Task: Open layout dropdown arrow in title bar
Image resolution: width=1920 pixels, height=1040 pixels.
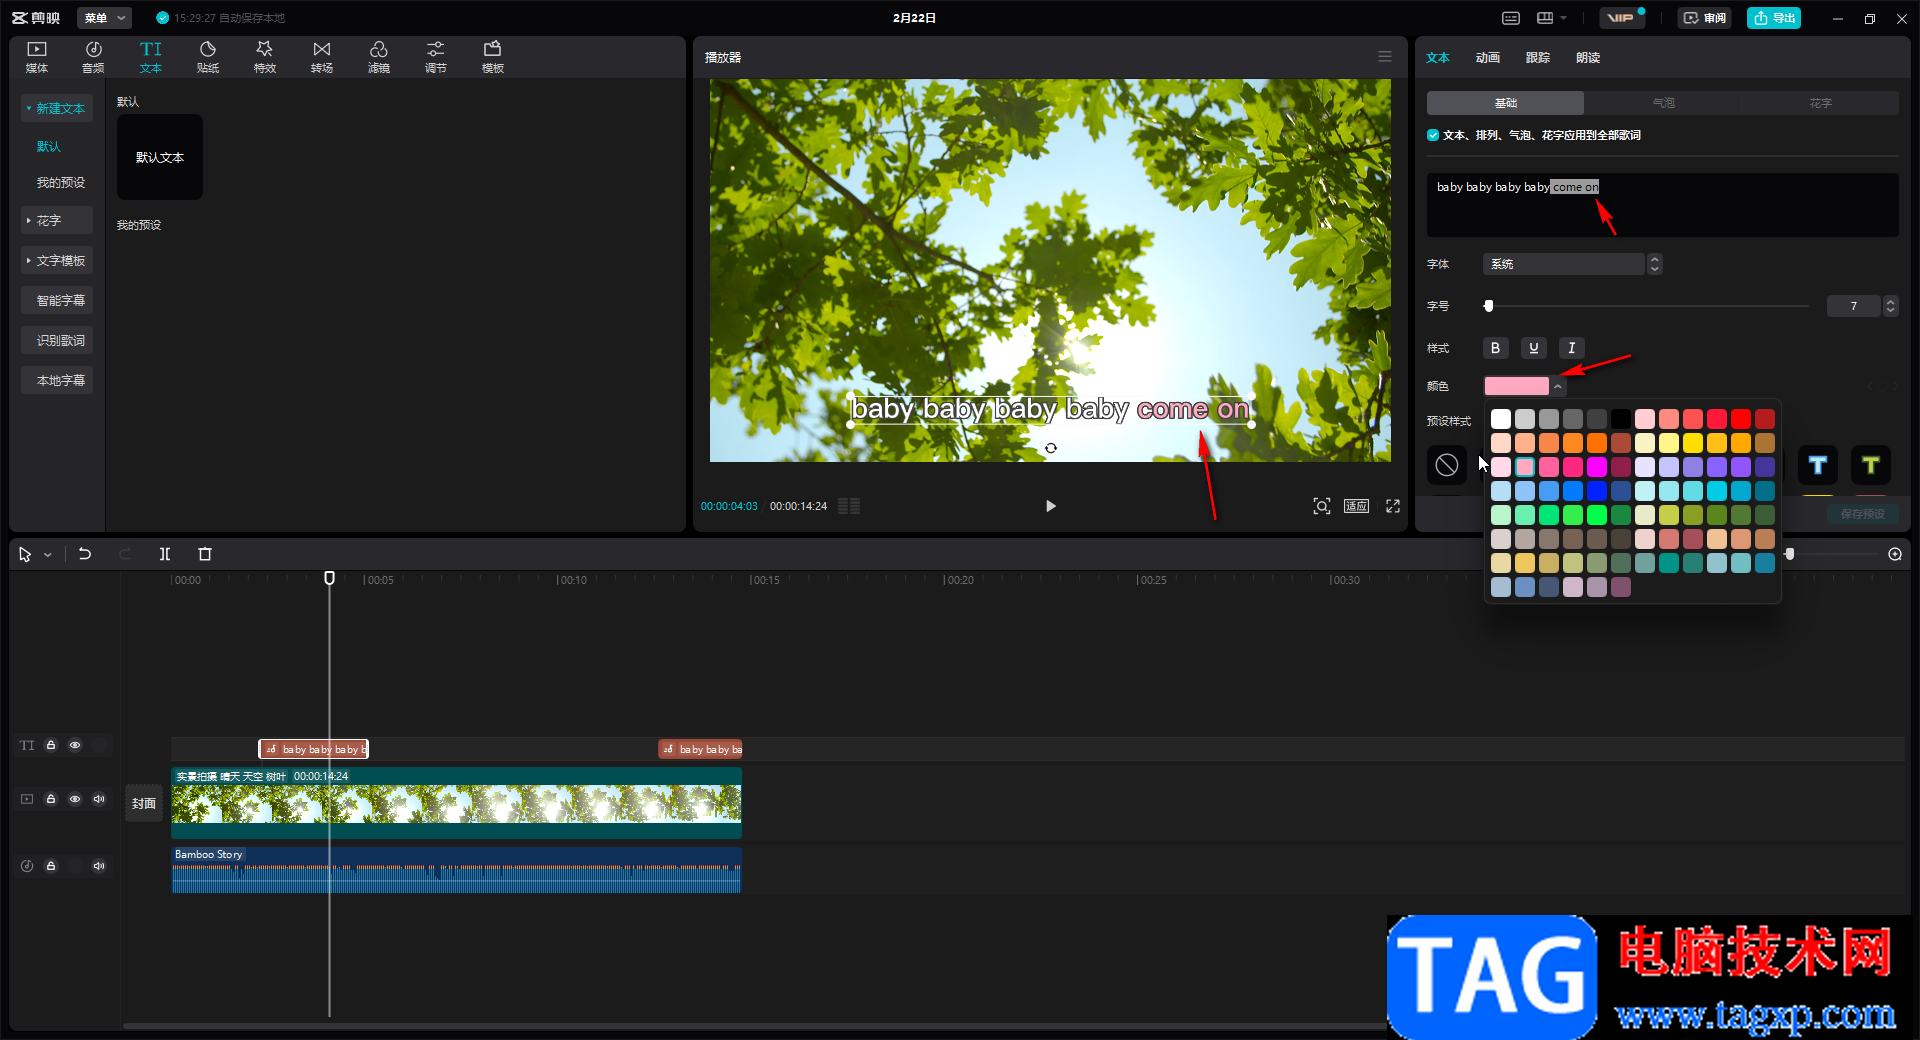Action: [x=1563, y=18]
